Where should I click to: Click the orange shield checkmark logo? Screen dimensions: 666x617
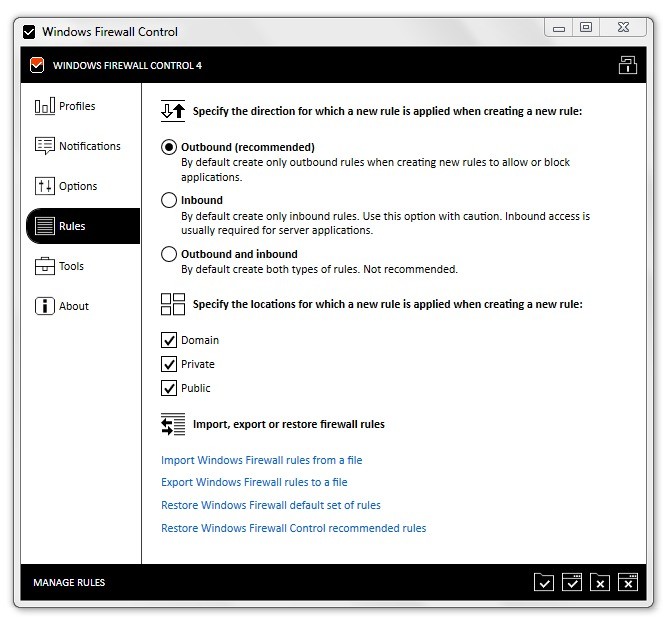point(37,65)
